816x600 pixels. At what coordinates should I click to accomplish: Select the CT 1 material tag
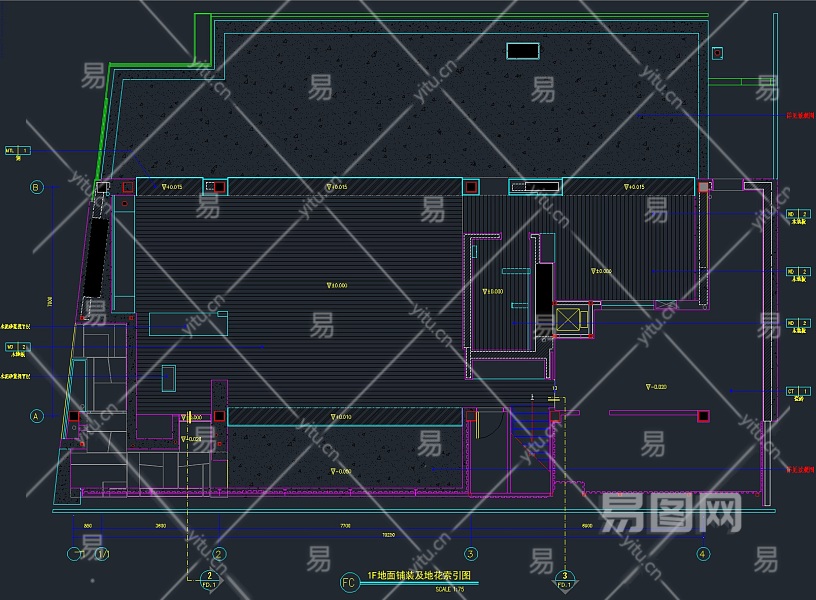pyautogui.click(x=798, y=391)
